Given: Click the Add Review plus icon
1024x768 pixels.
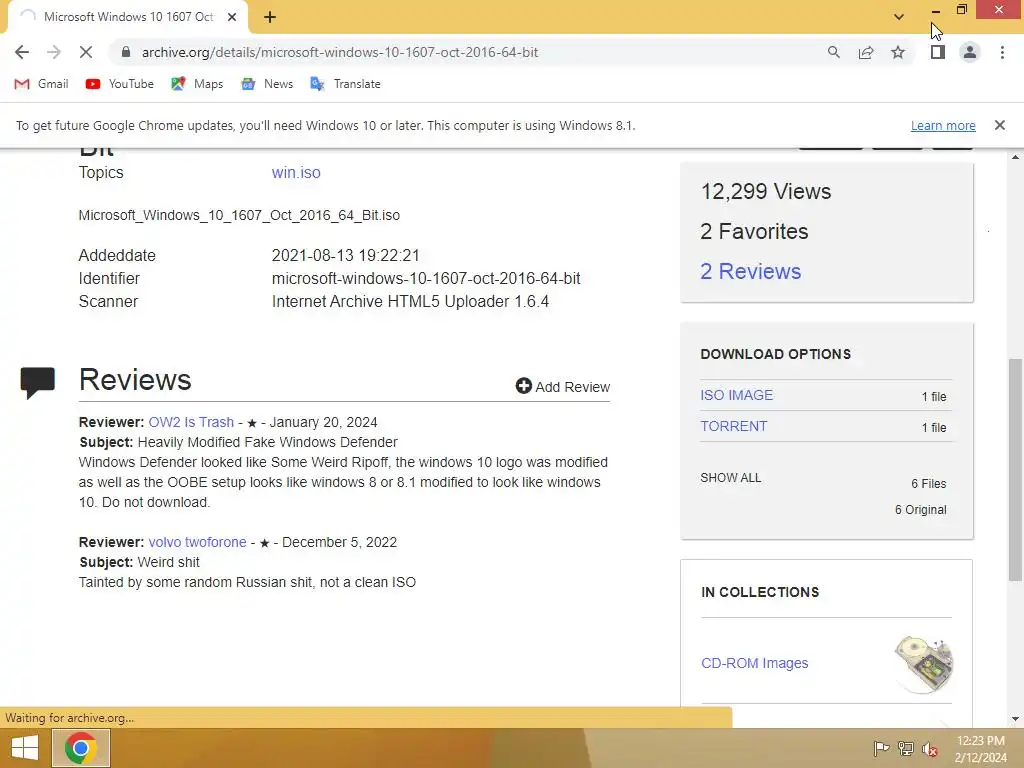Looking at the screenshot, I should point(523,386).
